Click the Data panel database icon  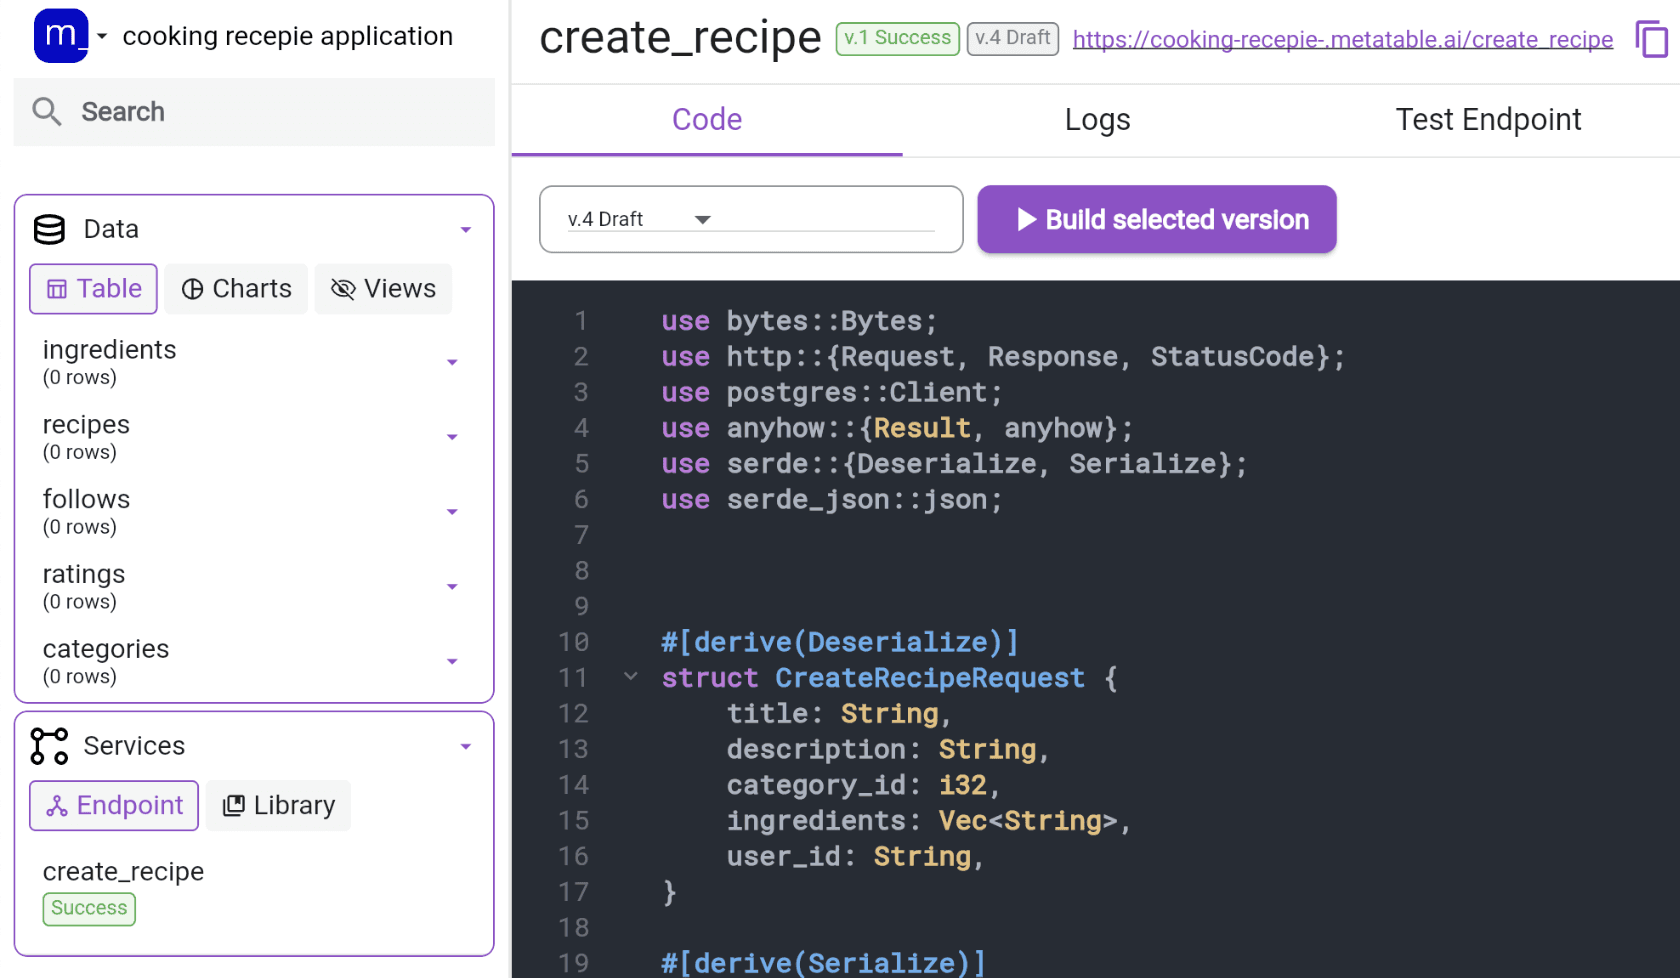48,228
